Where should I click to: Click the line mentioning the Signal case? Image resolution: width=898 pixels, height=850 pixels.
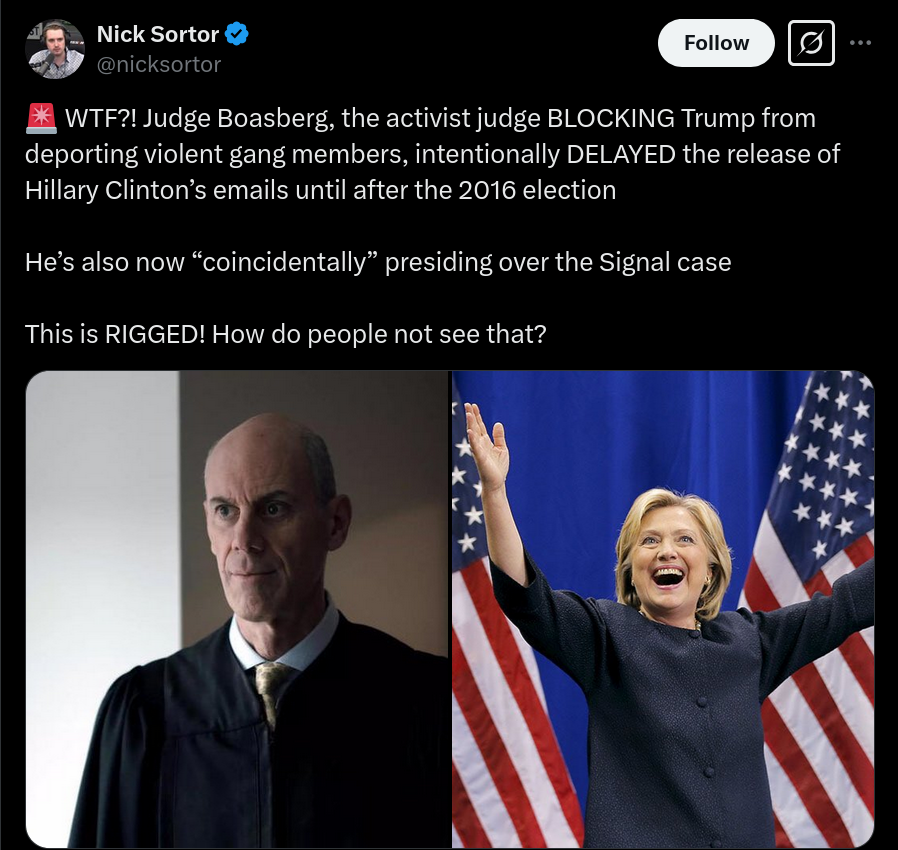(x=378, y=262)
